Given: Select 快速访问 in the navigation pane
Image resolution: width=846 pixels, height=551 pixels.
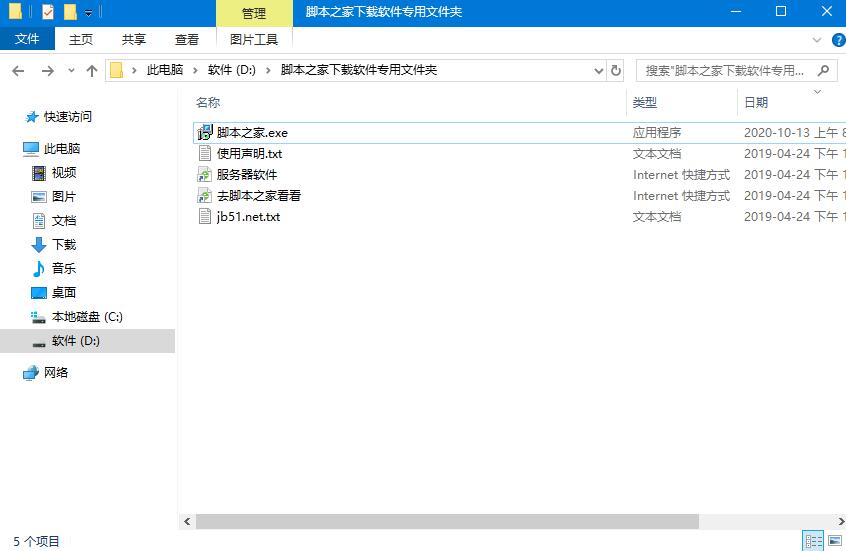Looking at the screenshot, I should (x=67, y=117).
